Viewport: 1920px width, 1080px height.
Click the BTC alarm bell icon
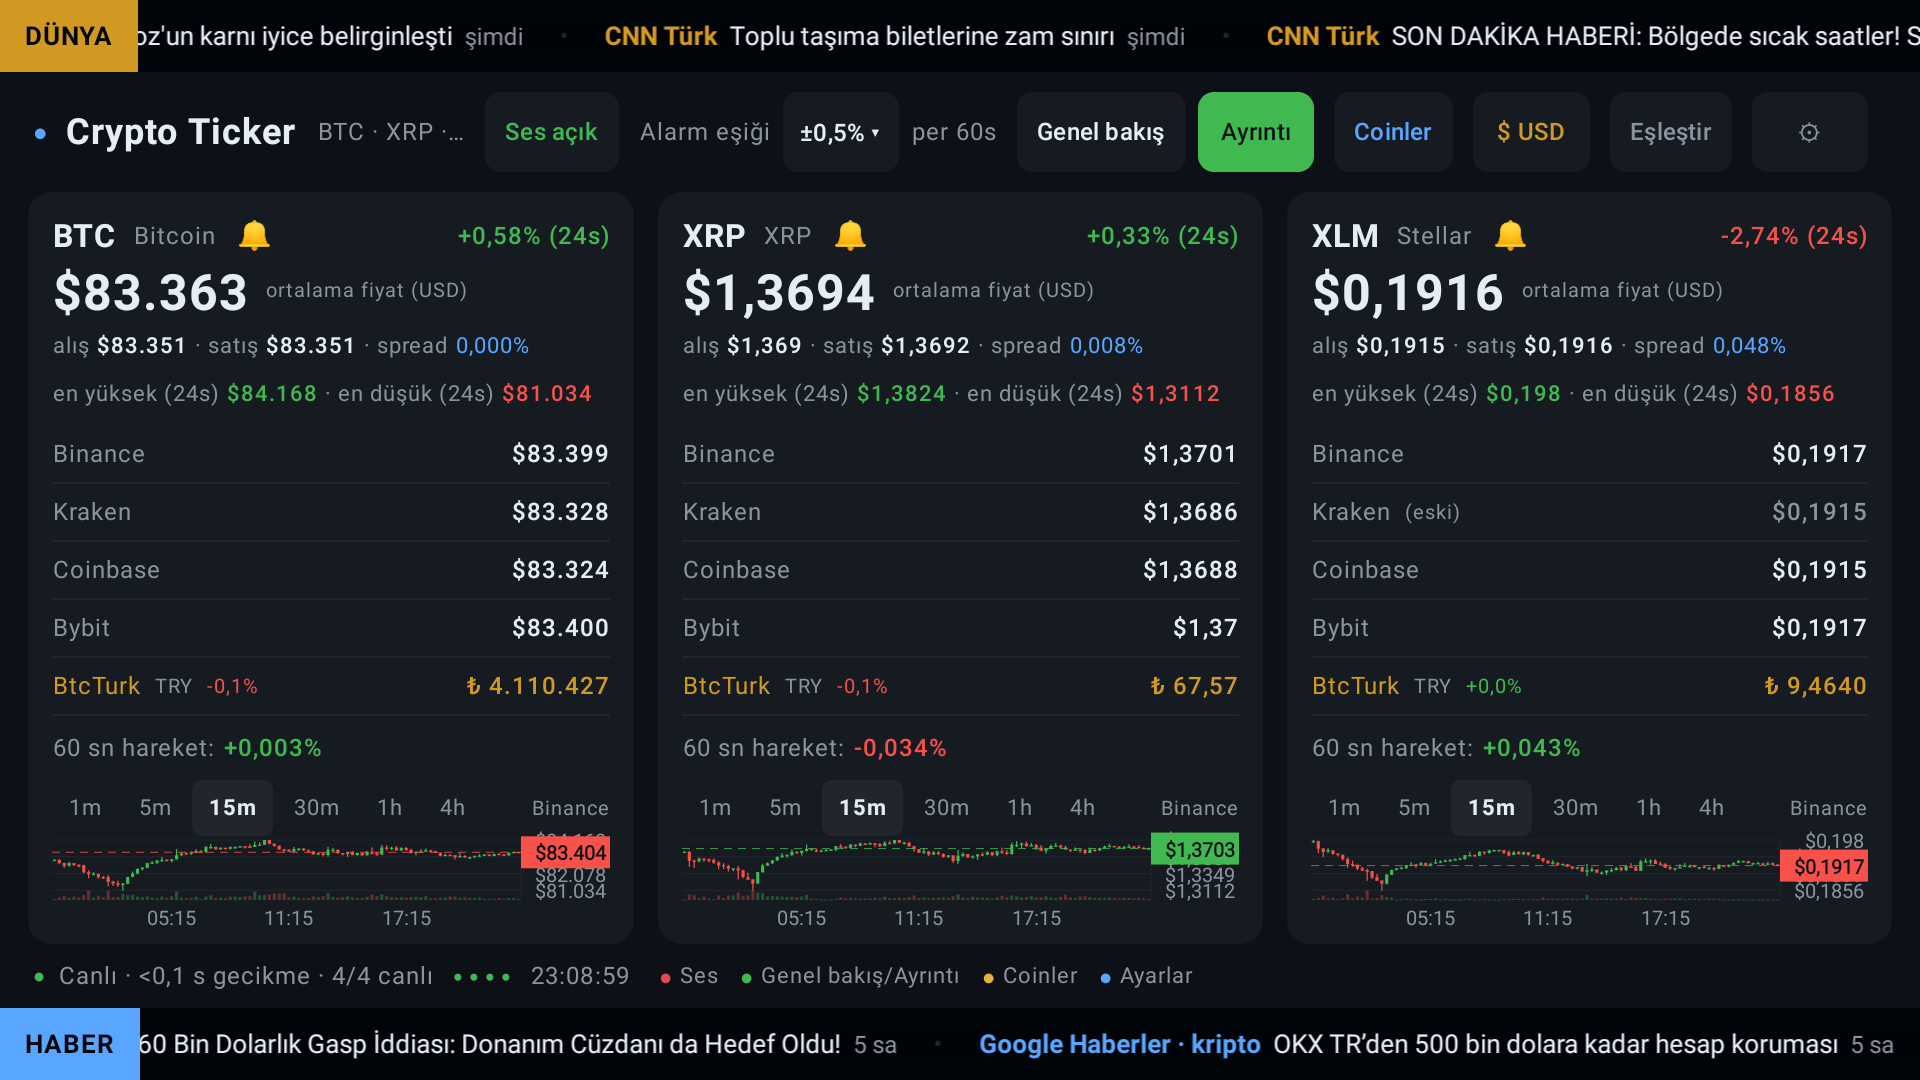tap(254, 235)
